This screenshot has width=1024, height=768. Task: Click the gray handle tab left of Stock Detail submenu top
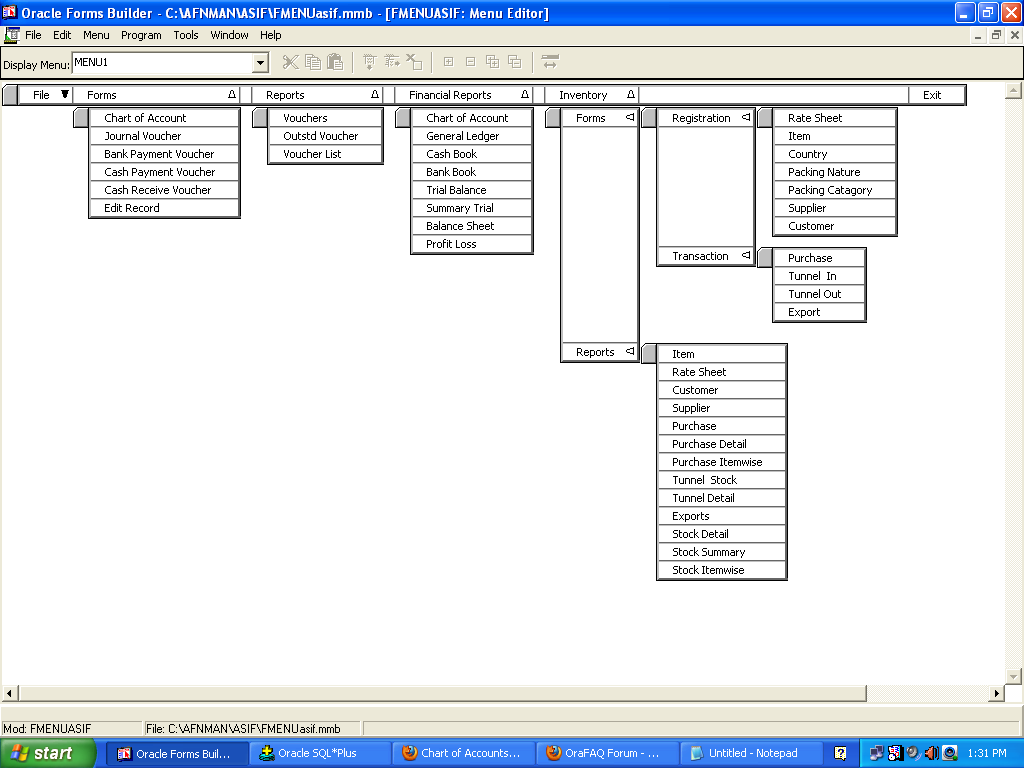[x=649, y=354]
